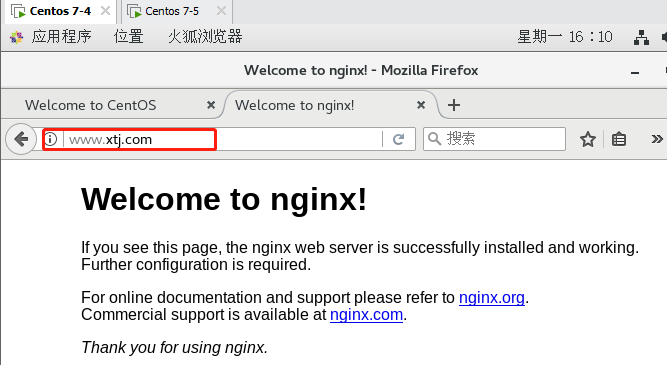Viewport: 667px width, 365px height.
Task: Close the Centos 7-4 VM tab
Action: click(x=105, y=11)
